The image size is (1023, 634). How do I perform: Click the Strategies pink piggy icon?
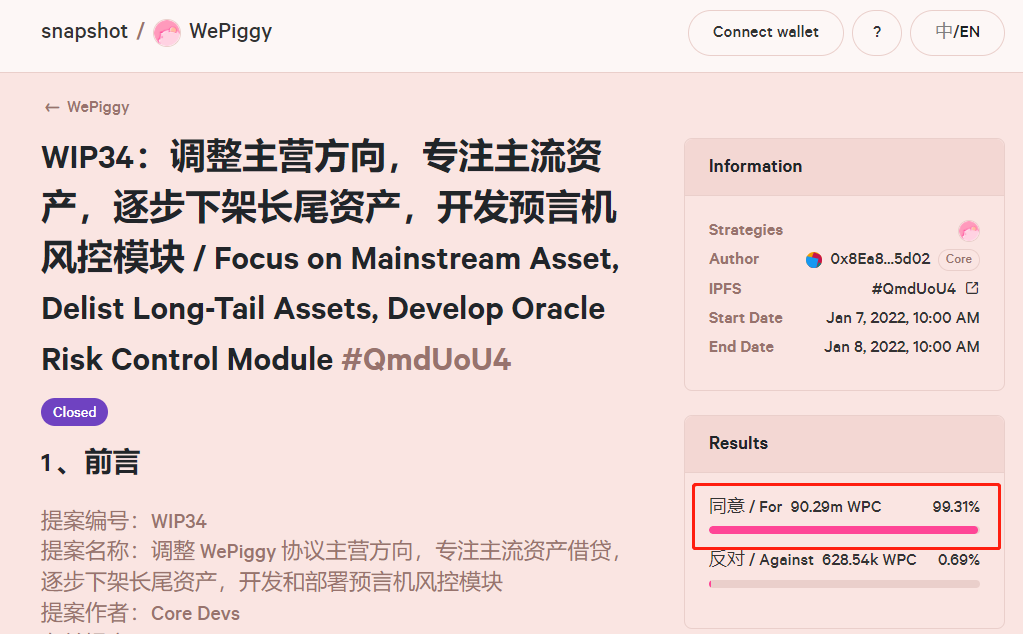pos(968,230)
